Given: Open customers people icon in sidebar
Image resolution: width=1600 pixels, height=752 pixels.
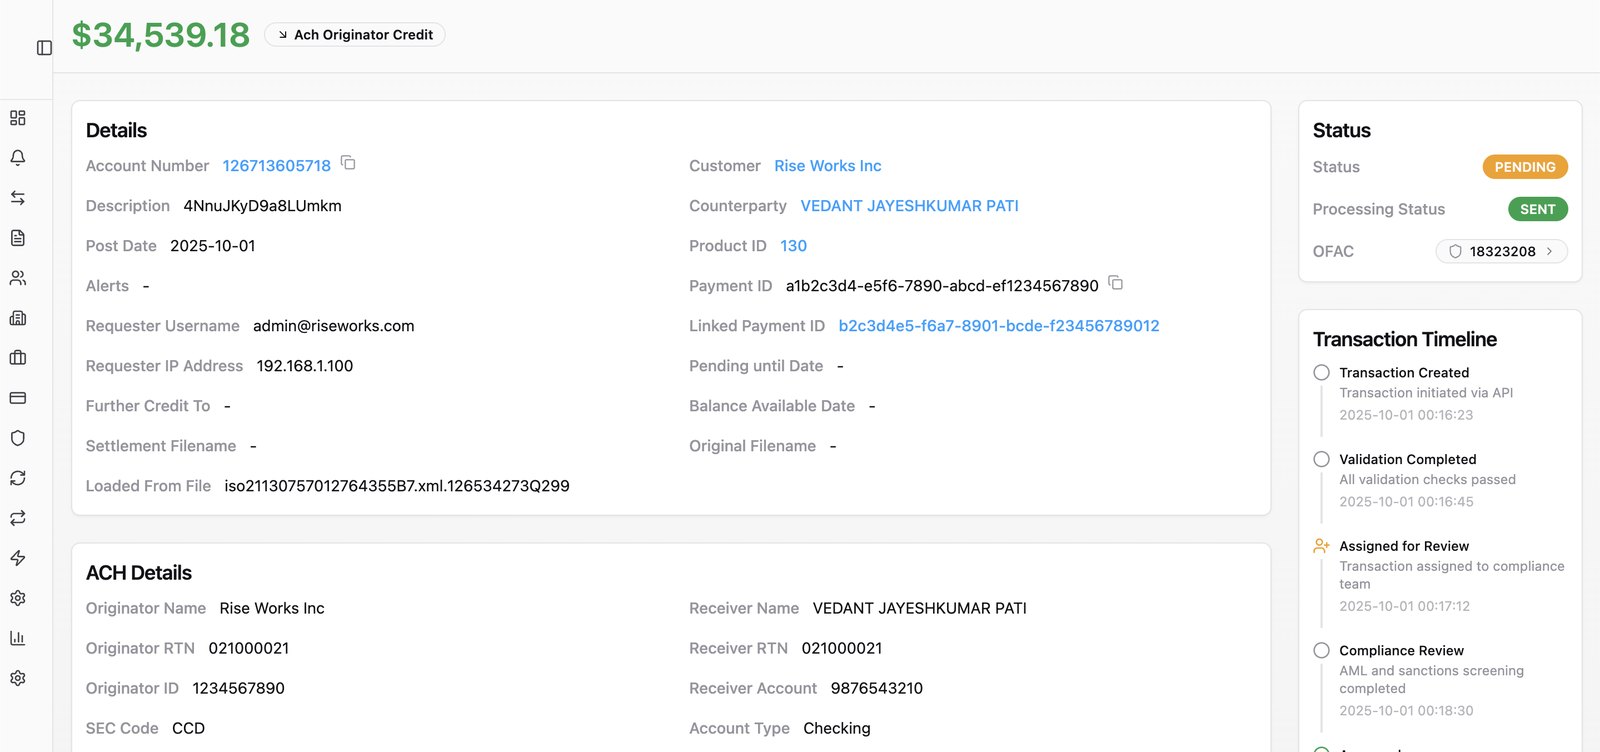Looking at the screenshot, I should click(x=18, y=278).
